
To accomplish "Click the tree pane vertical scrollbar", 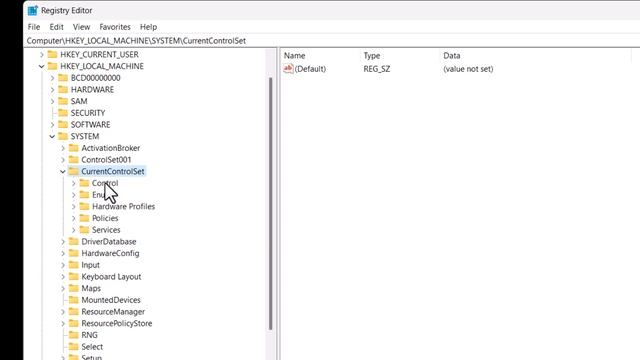I will pyautogui.click(x=270, y=203).
